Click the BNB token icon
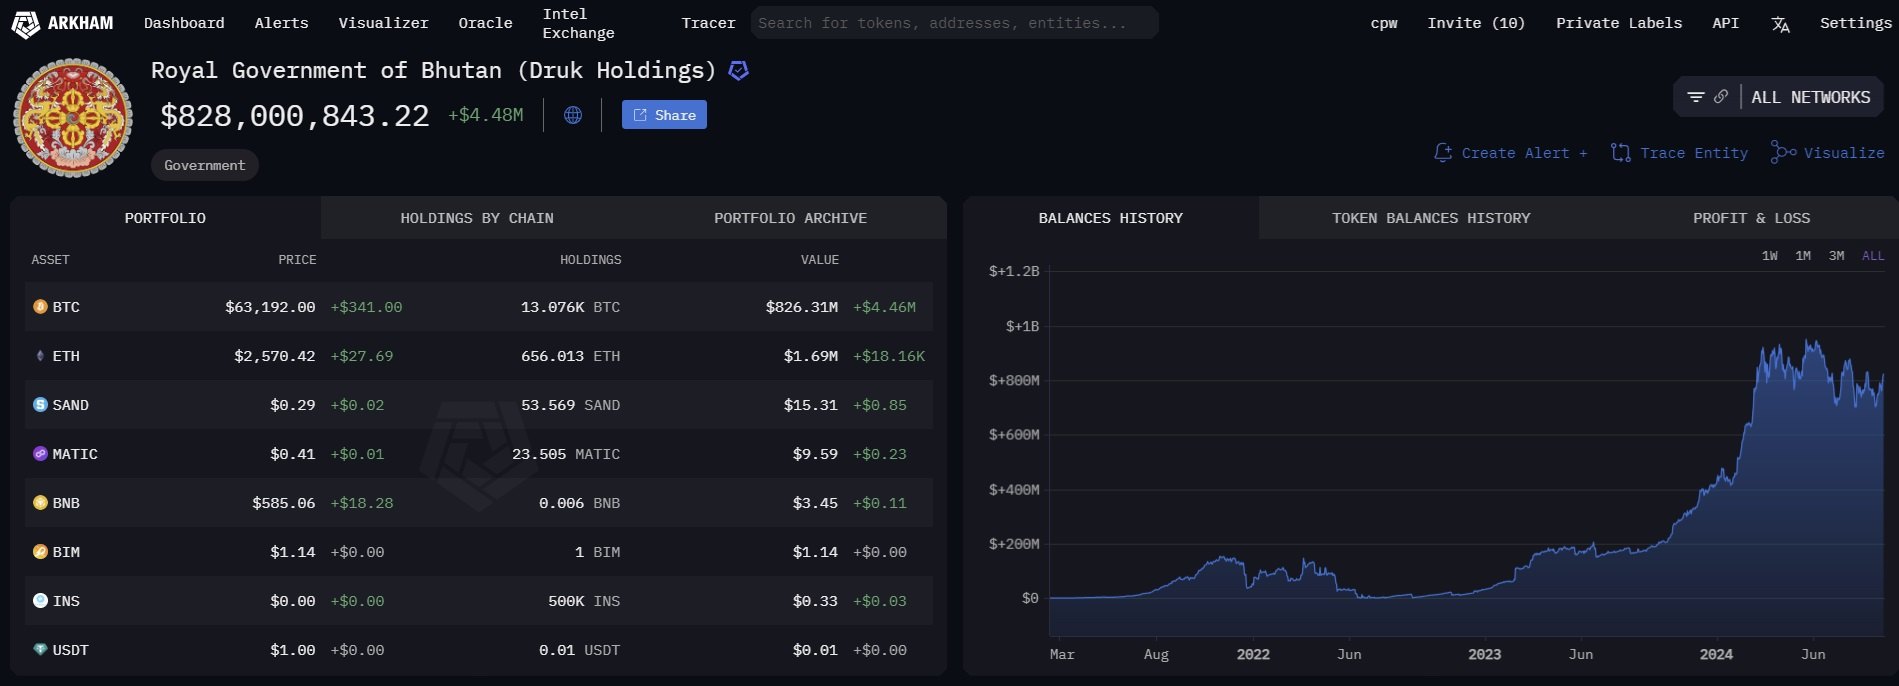Screen dimensions: 1899x686 coord(40,503)
